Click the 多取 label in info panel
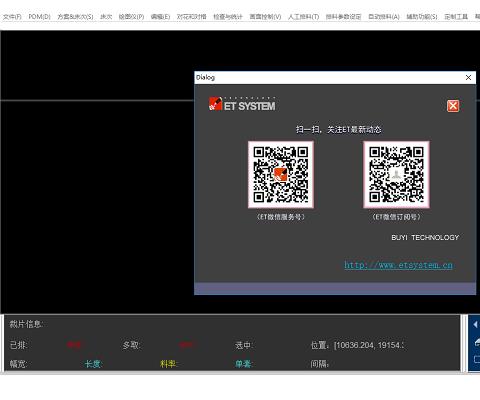The image size is (480, 400). pos(132,345)
